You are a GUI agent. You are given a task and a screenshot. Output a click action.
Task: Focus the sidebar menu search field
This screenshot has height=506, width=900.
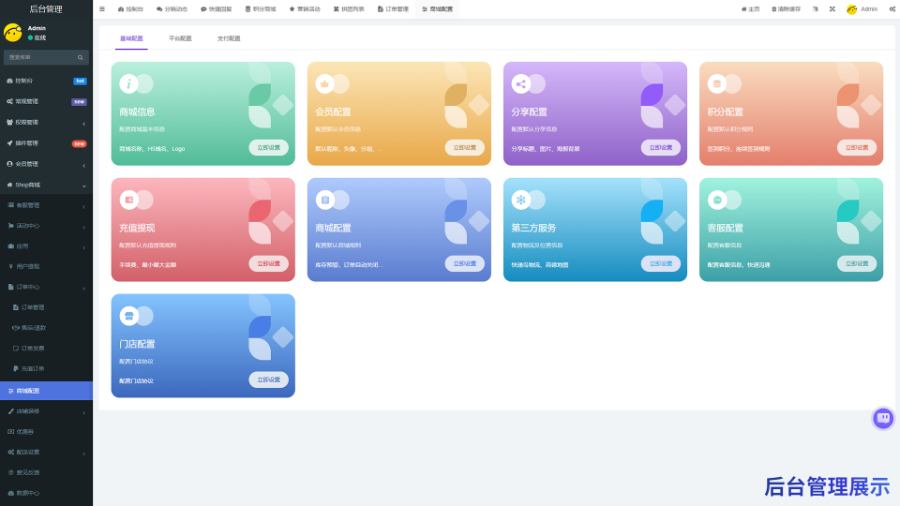[46, 57]
